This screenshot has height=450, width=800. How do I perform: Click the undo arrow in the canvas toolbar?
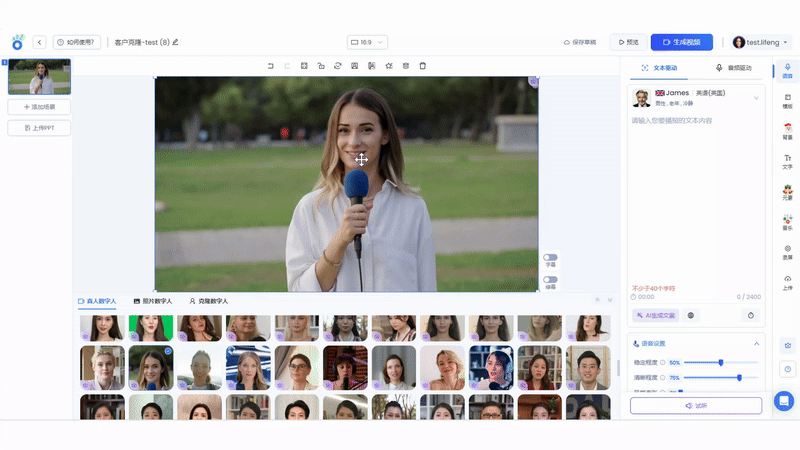click(x=270, y=66)
